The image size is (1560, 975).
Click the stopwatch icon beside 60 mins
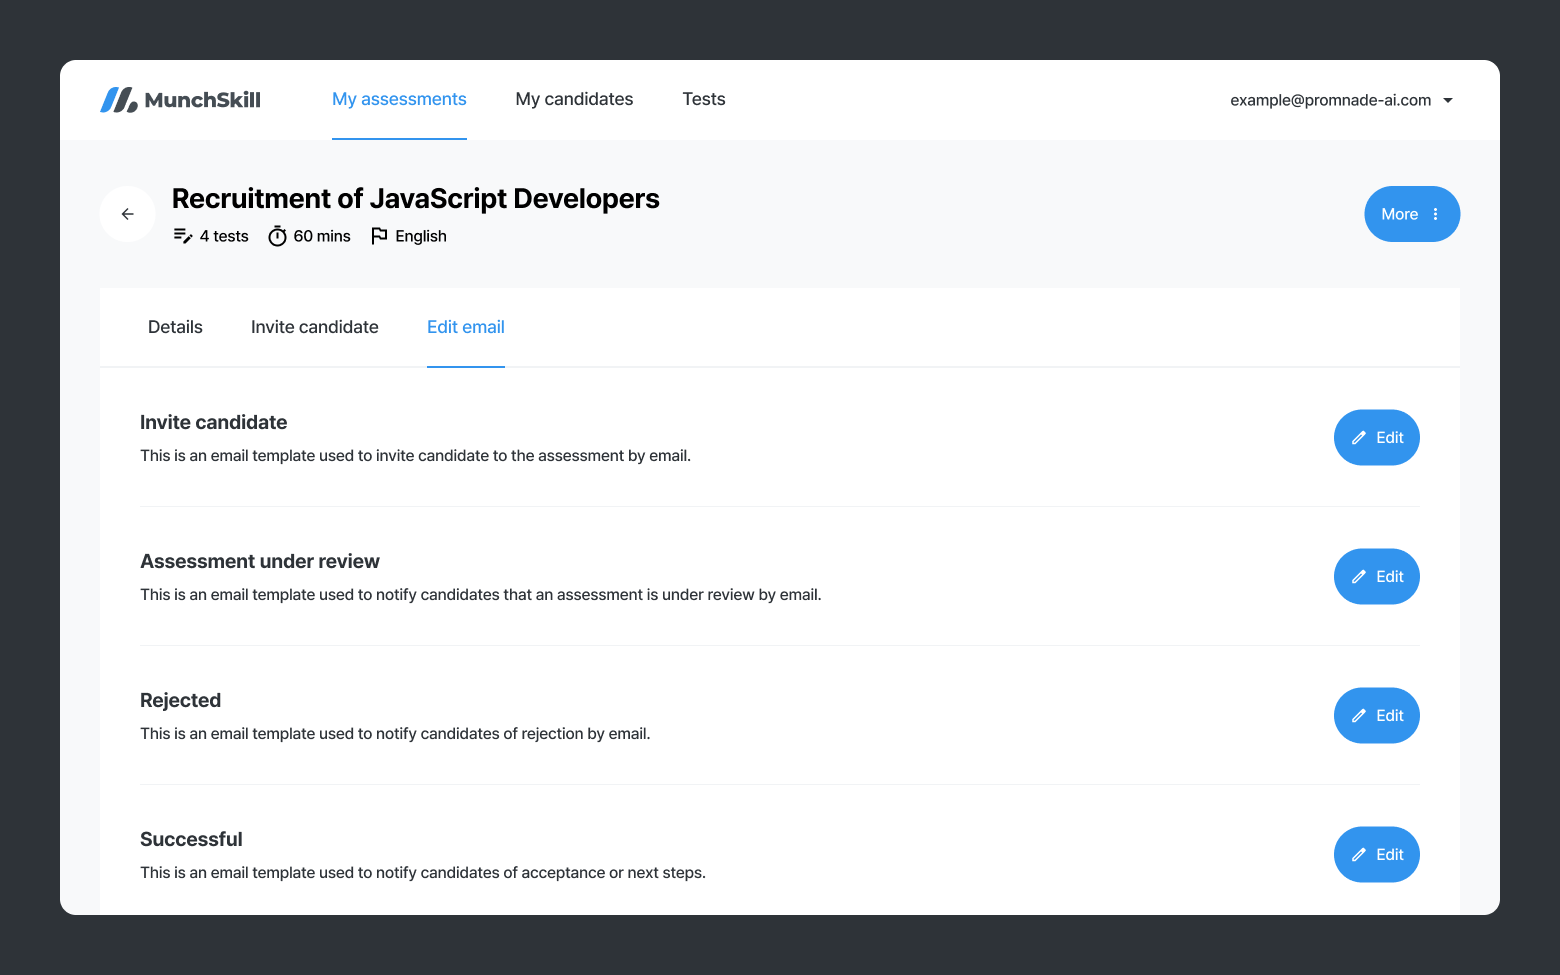[x=278, y=236]
